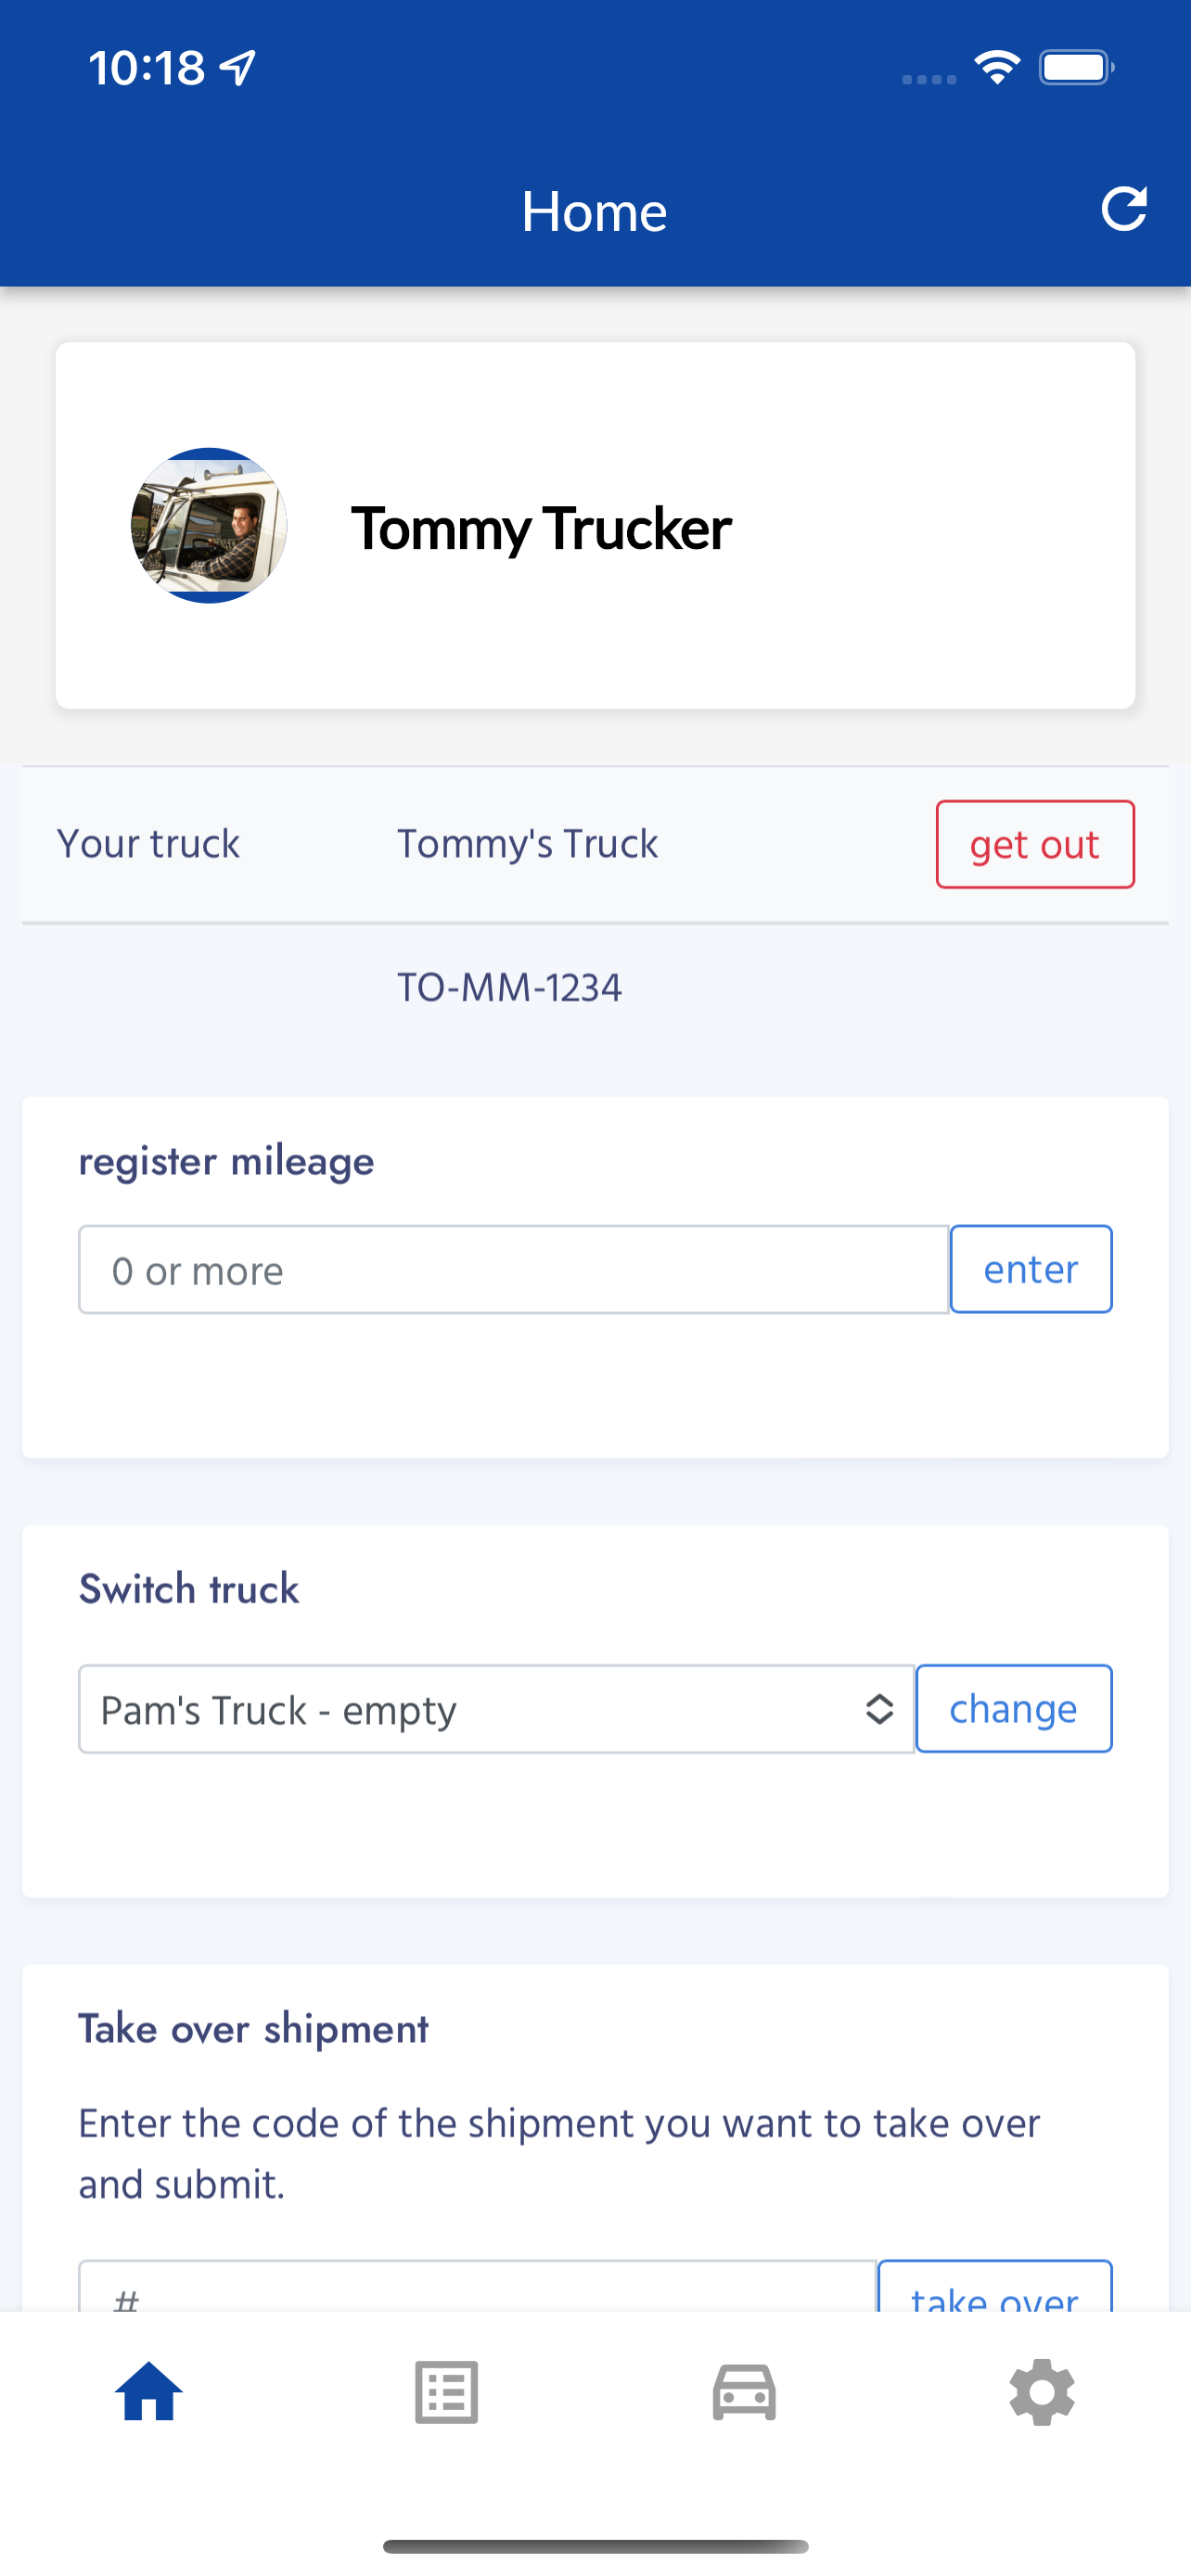Screen dimensions: 1191x2576
Task: Open the list tab icon
Action: pyautogui.click(x=446, y=2392)
